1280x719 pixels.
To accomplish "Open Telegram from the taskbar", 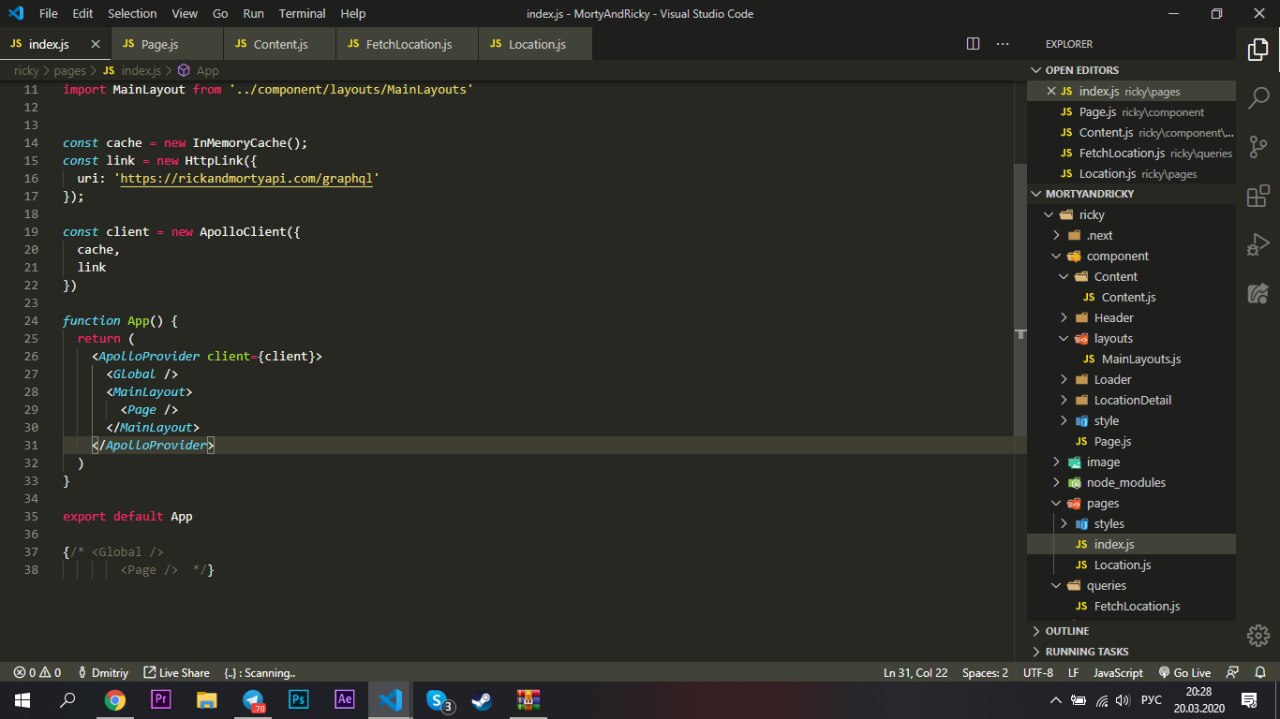I will point(253,700).
